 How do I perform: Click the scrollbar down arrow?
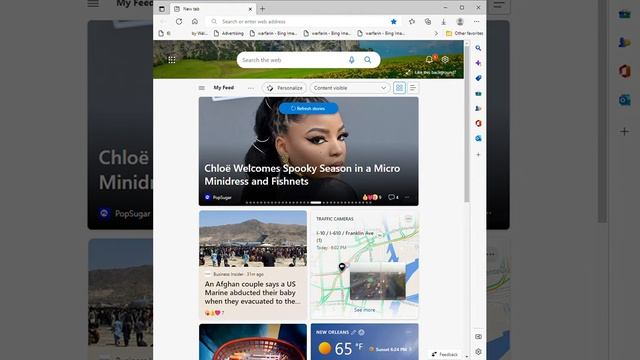(x=467, y=356)
